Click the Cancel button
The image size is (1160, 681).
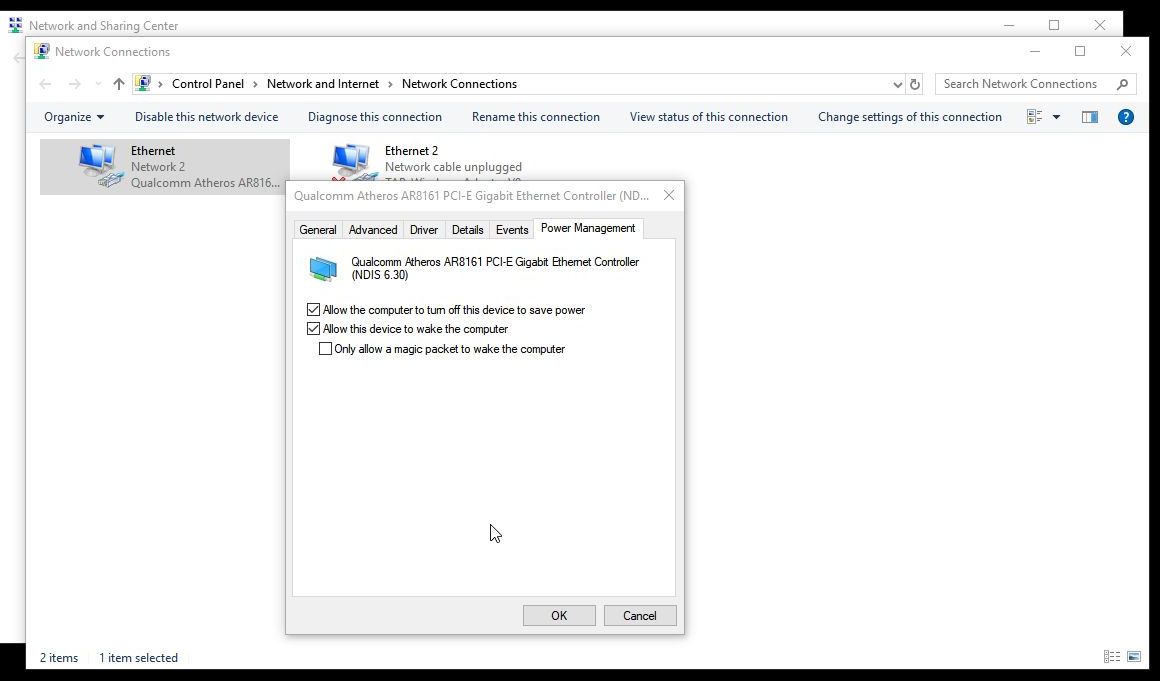(640, 616)
